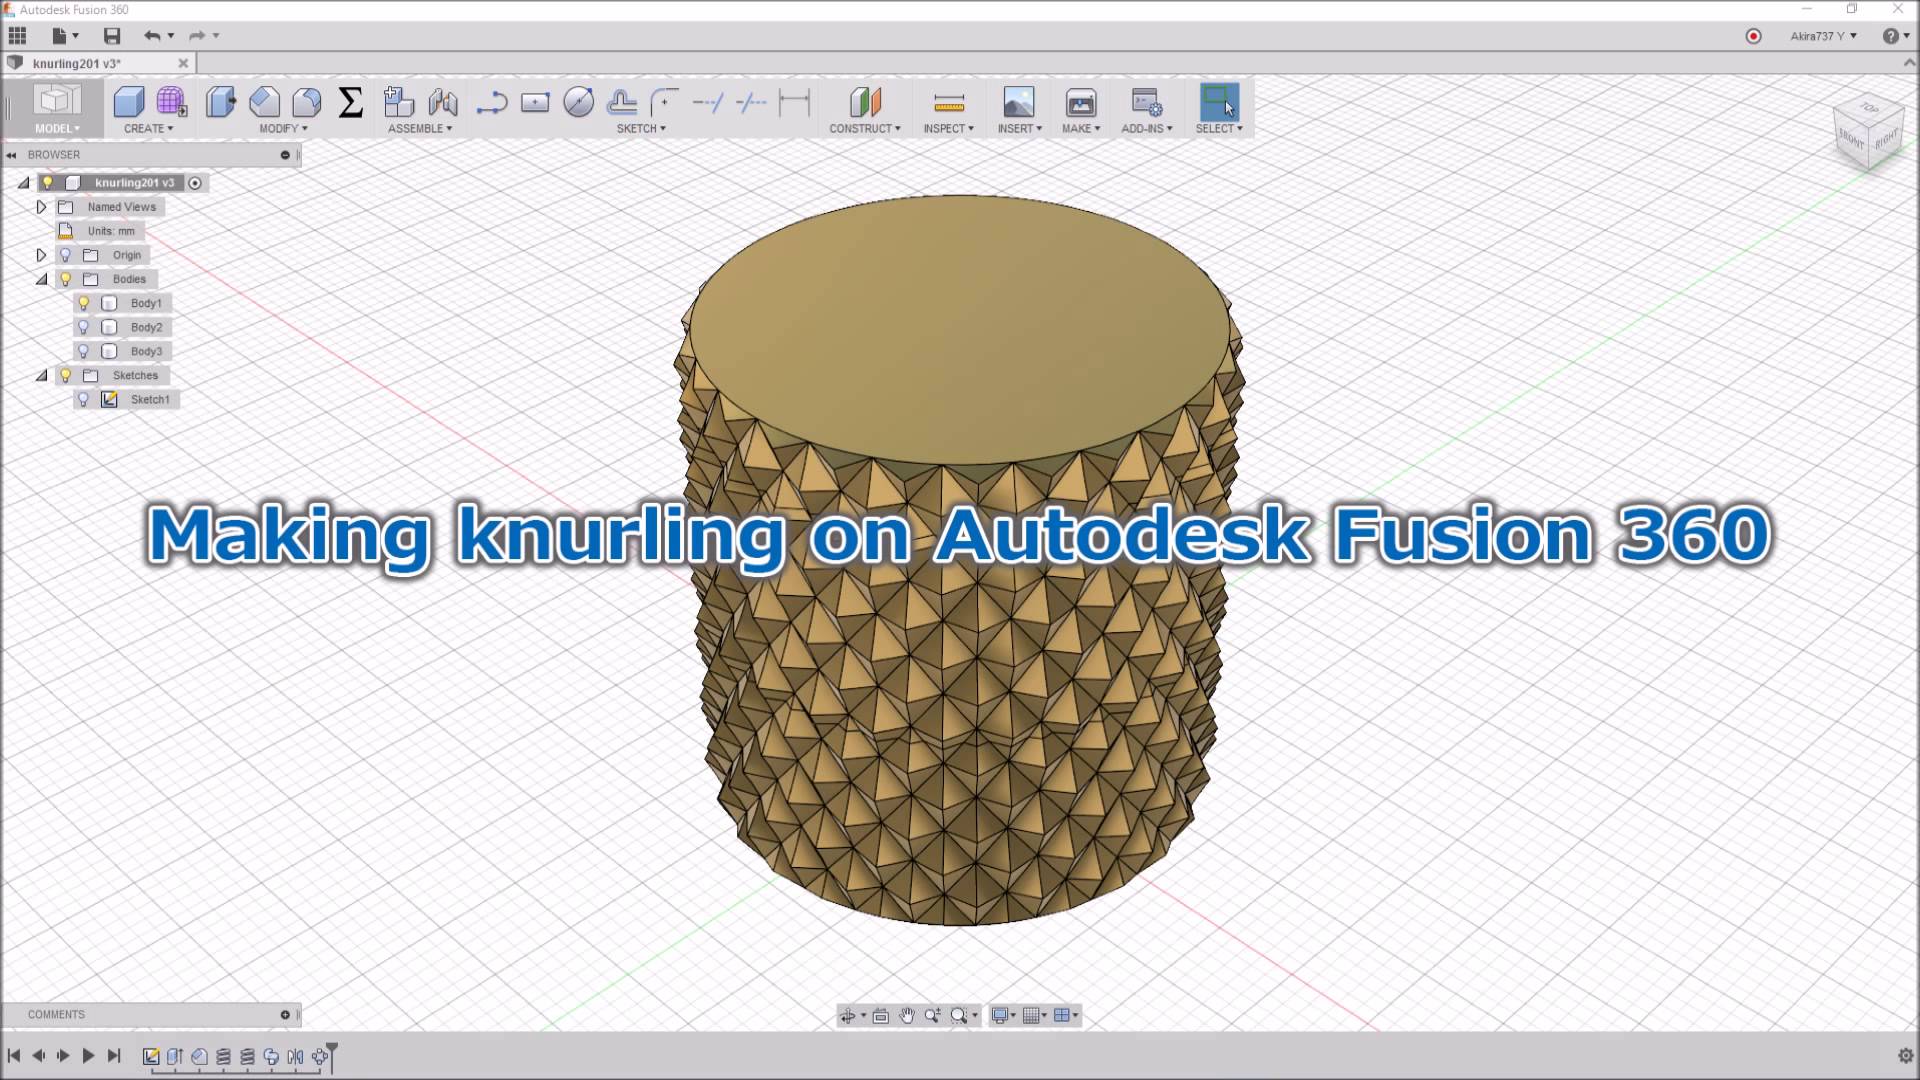1920x1080 pixels.
Task: Click the Insert image icon
Action: [x=1019, y=102]
